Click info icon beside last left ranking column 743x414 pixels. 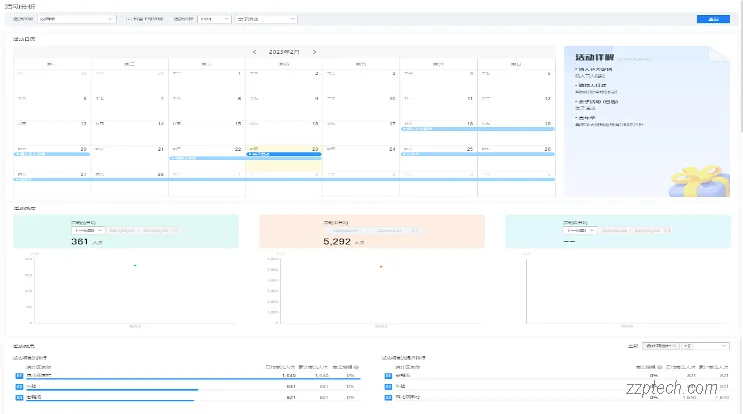357,367
